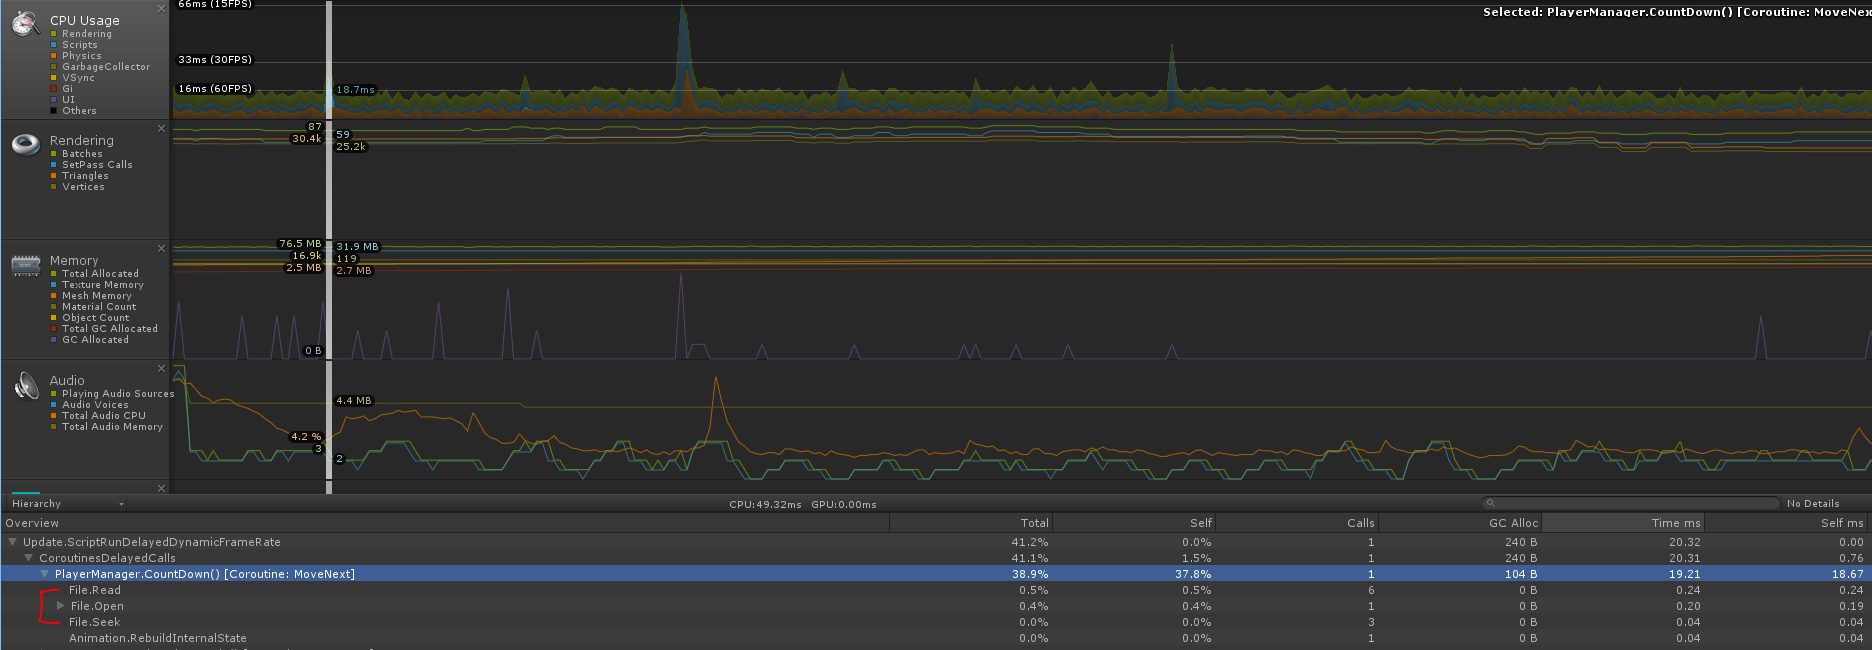Select the Audio module speaker icon
This screenshot has width=1872, height=650.
click(26, 385)
